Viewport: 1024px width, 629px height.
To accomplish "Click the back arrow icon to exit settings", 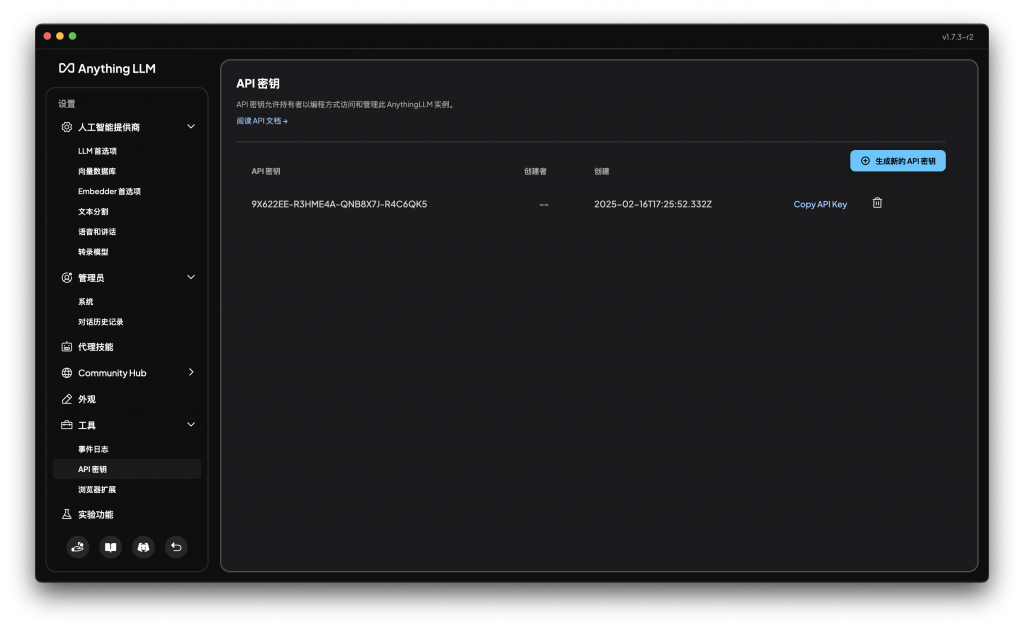I will [176, 547].
